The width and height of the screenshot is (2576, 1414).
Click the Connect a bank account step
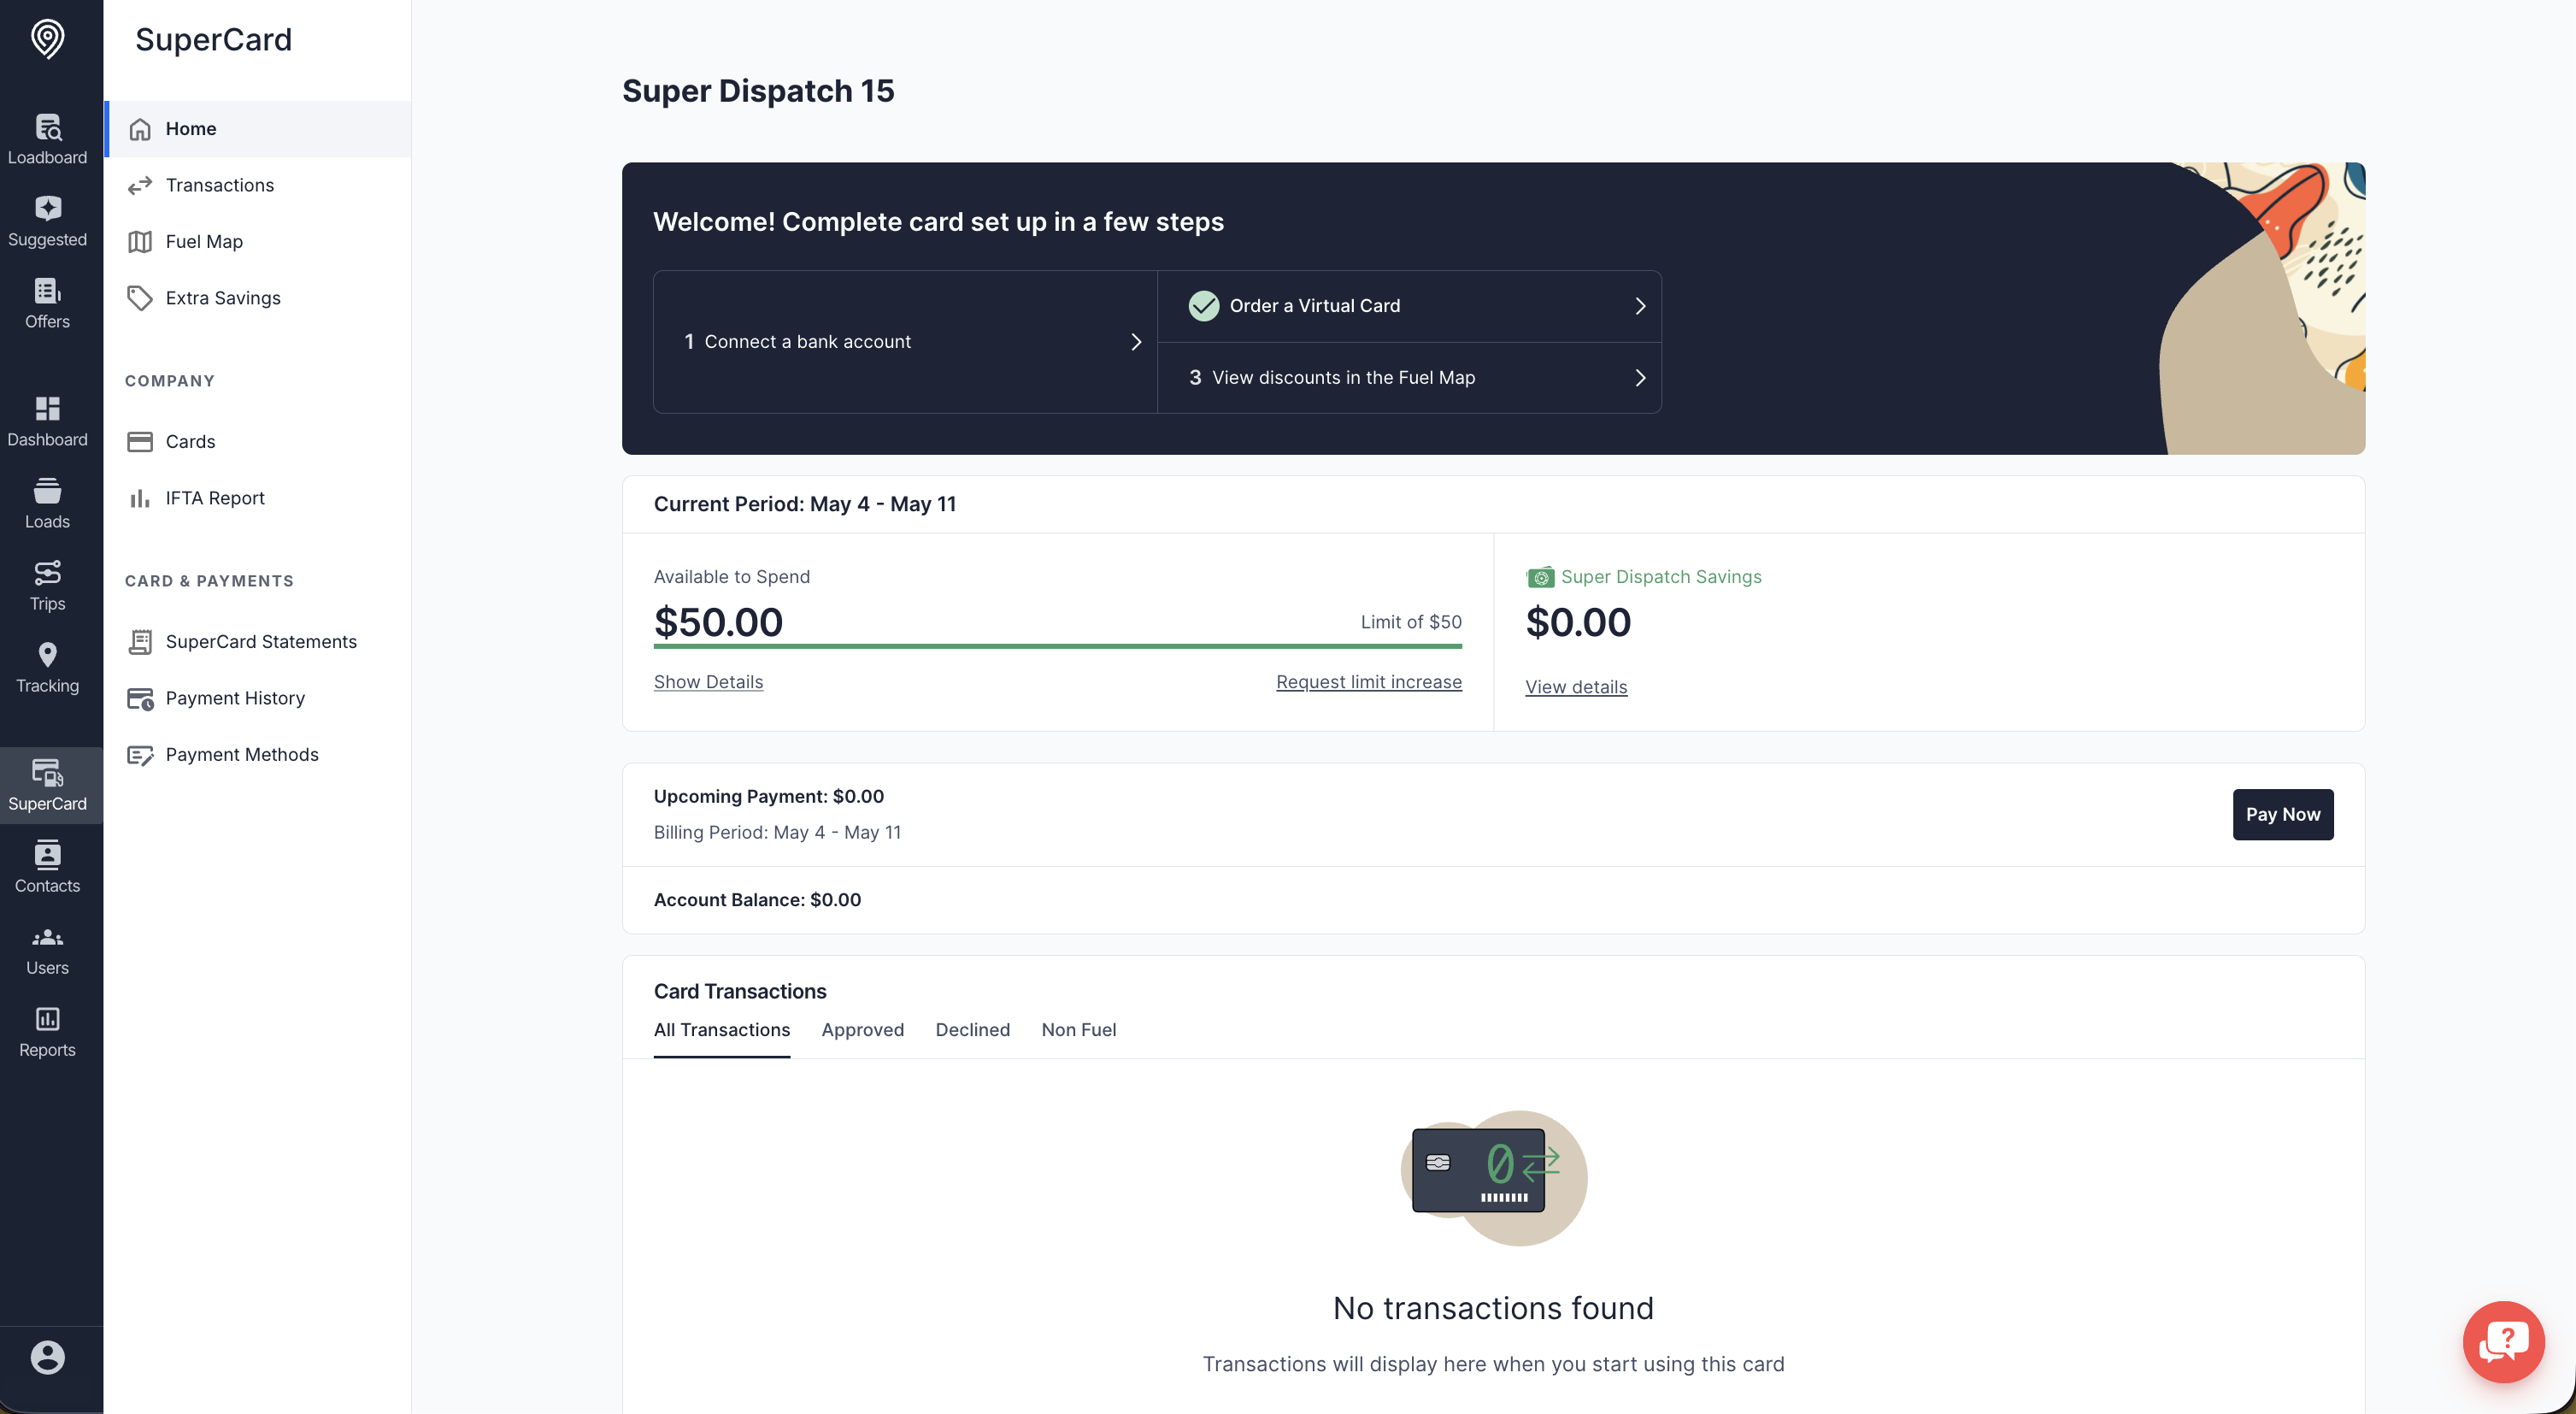(905, 342)
